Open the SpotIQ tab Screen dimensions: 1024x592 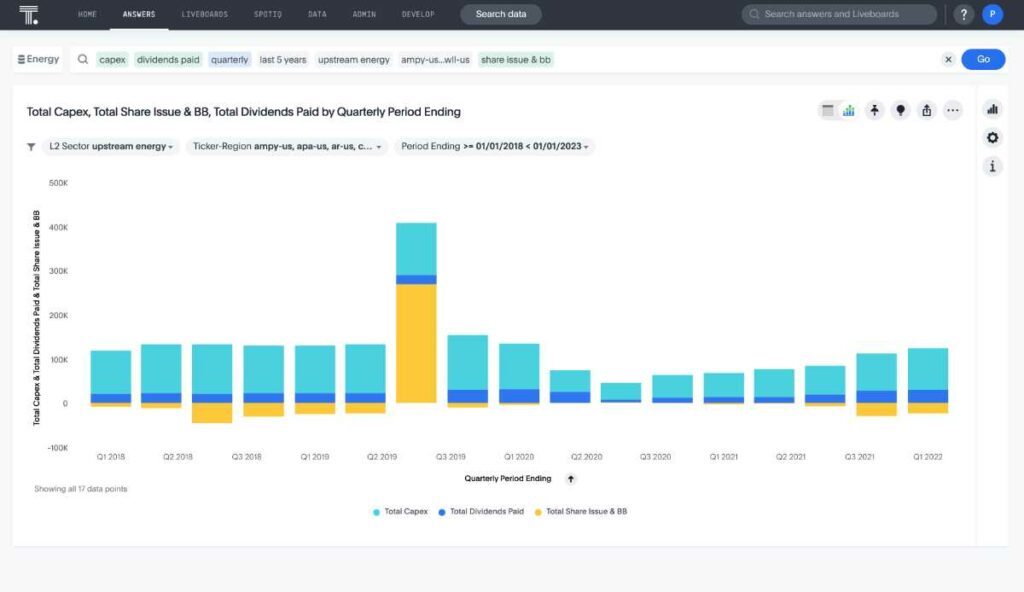268,14
